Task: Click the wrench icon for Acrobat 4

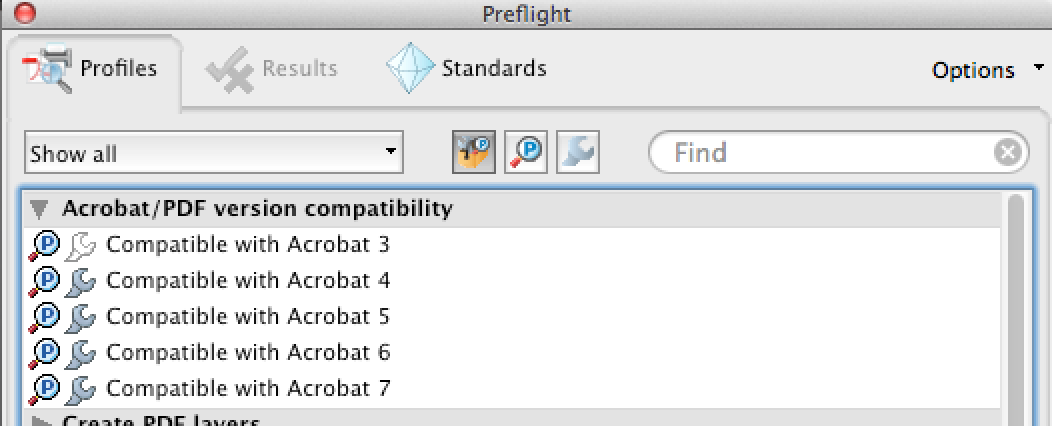Action: pos(81,280)
